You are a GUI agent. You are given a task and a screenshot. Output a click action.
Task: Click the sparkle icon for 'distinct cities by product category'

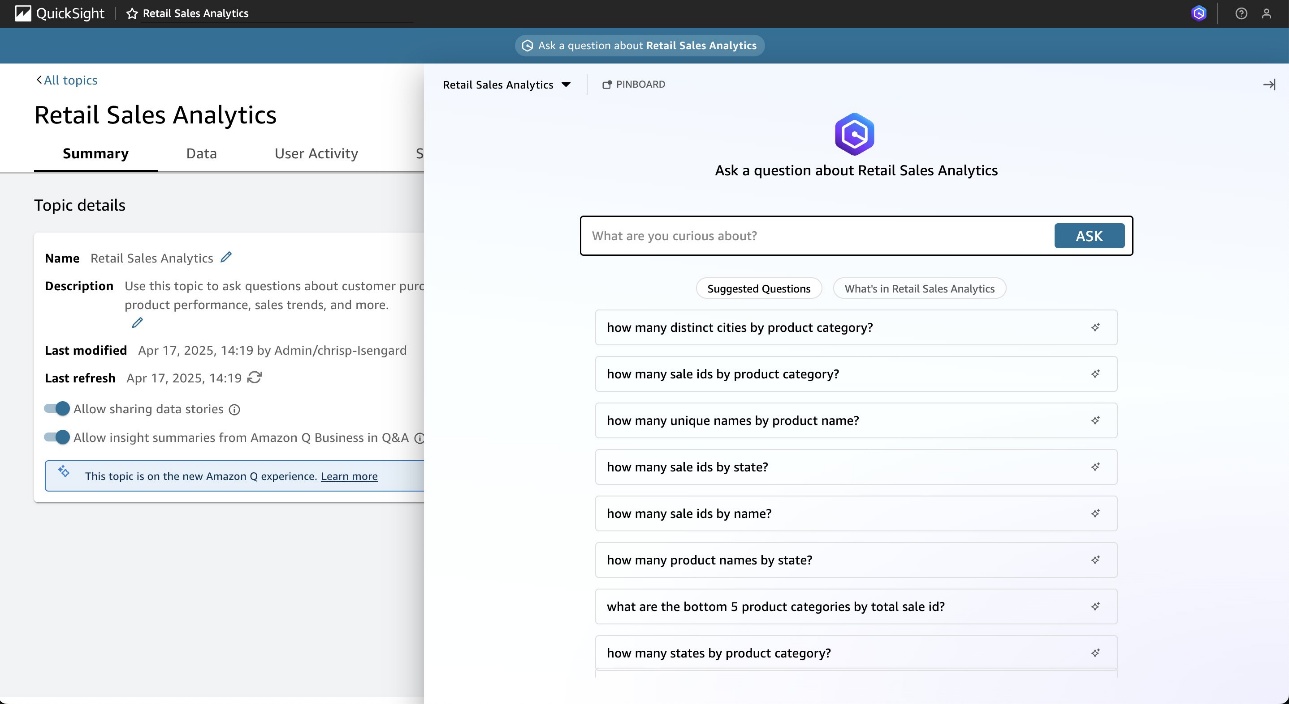pyautogui.click(x=1096, y=327)
